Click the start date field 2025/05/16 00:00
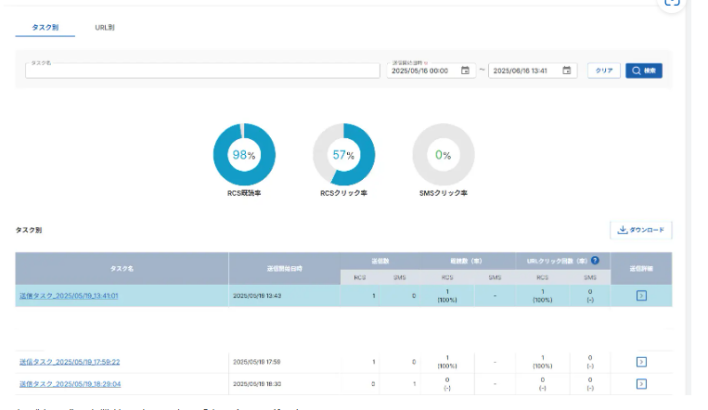 pyautogui.click(x=420, y=71)
